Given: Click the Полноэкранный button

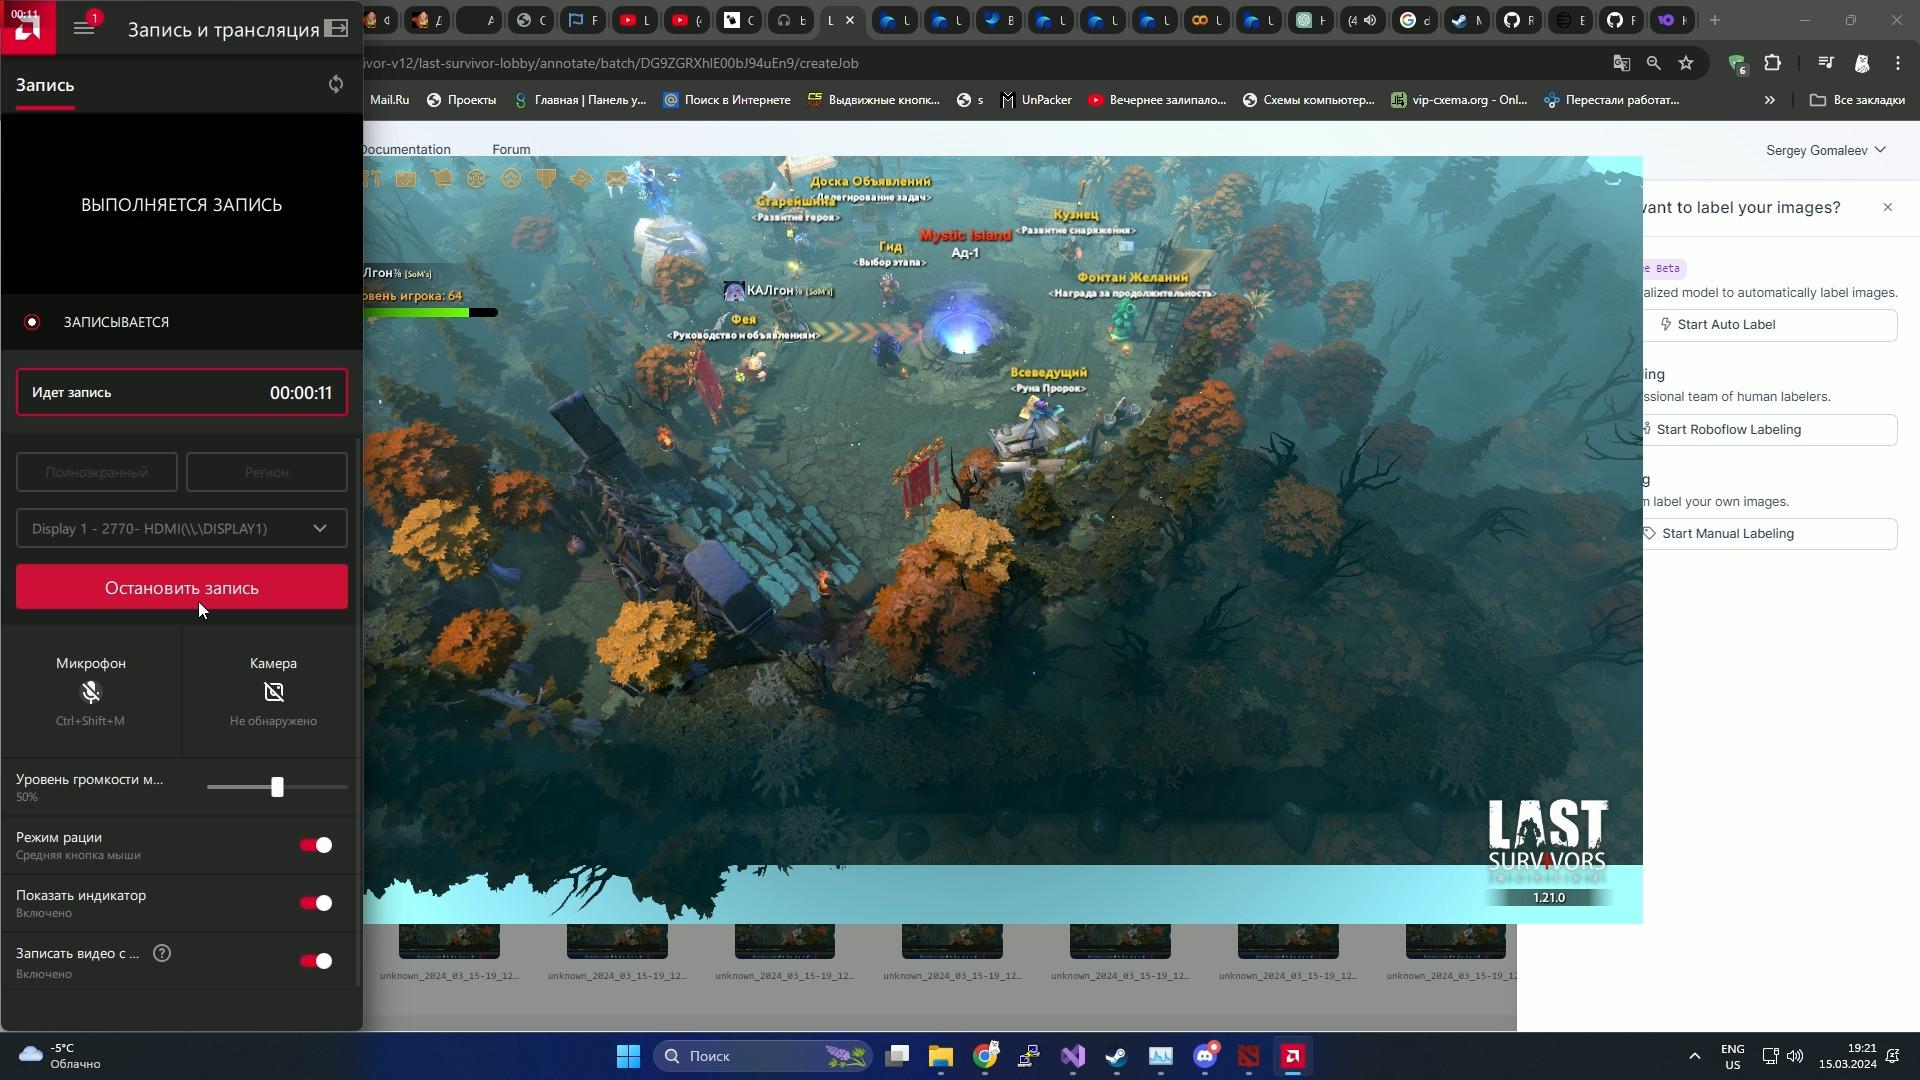Looking at the screenshot, I should [97, 472].
